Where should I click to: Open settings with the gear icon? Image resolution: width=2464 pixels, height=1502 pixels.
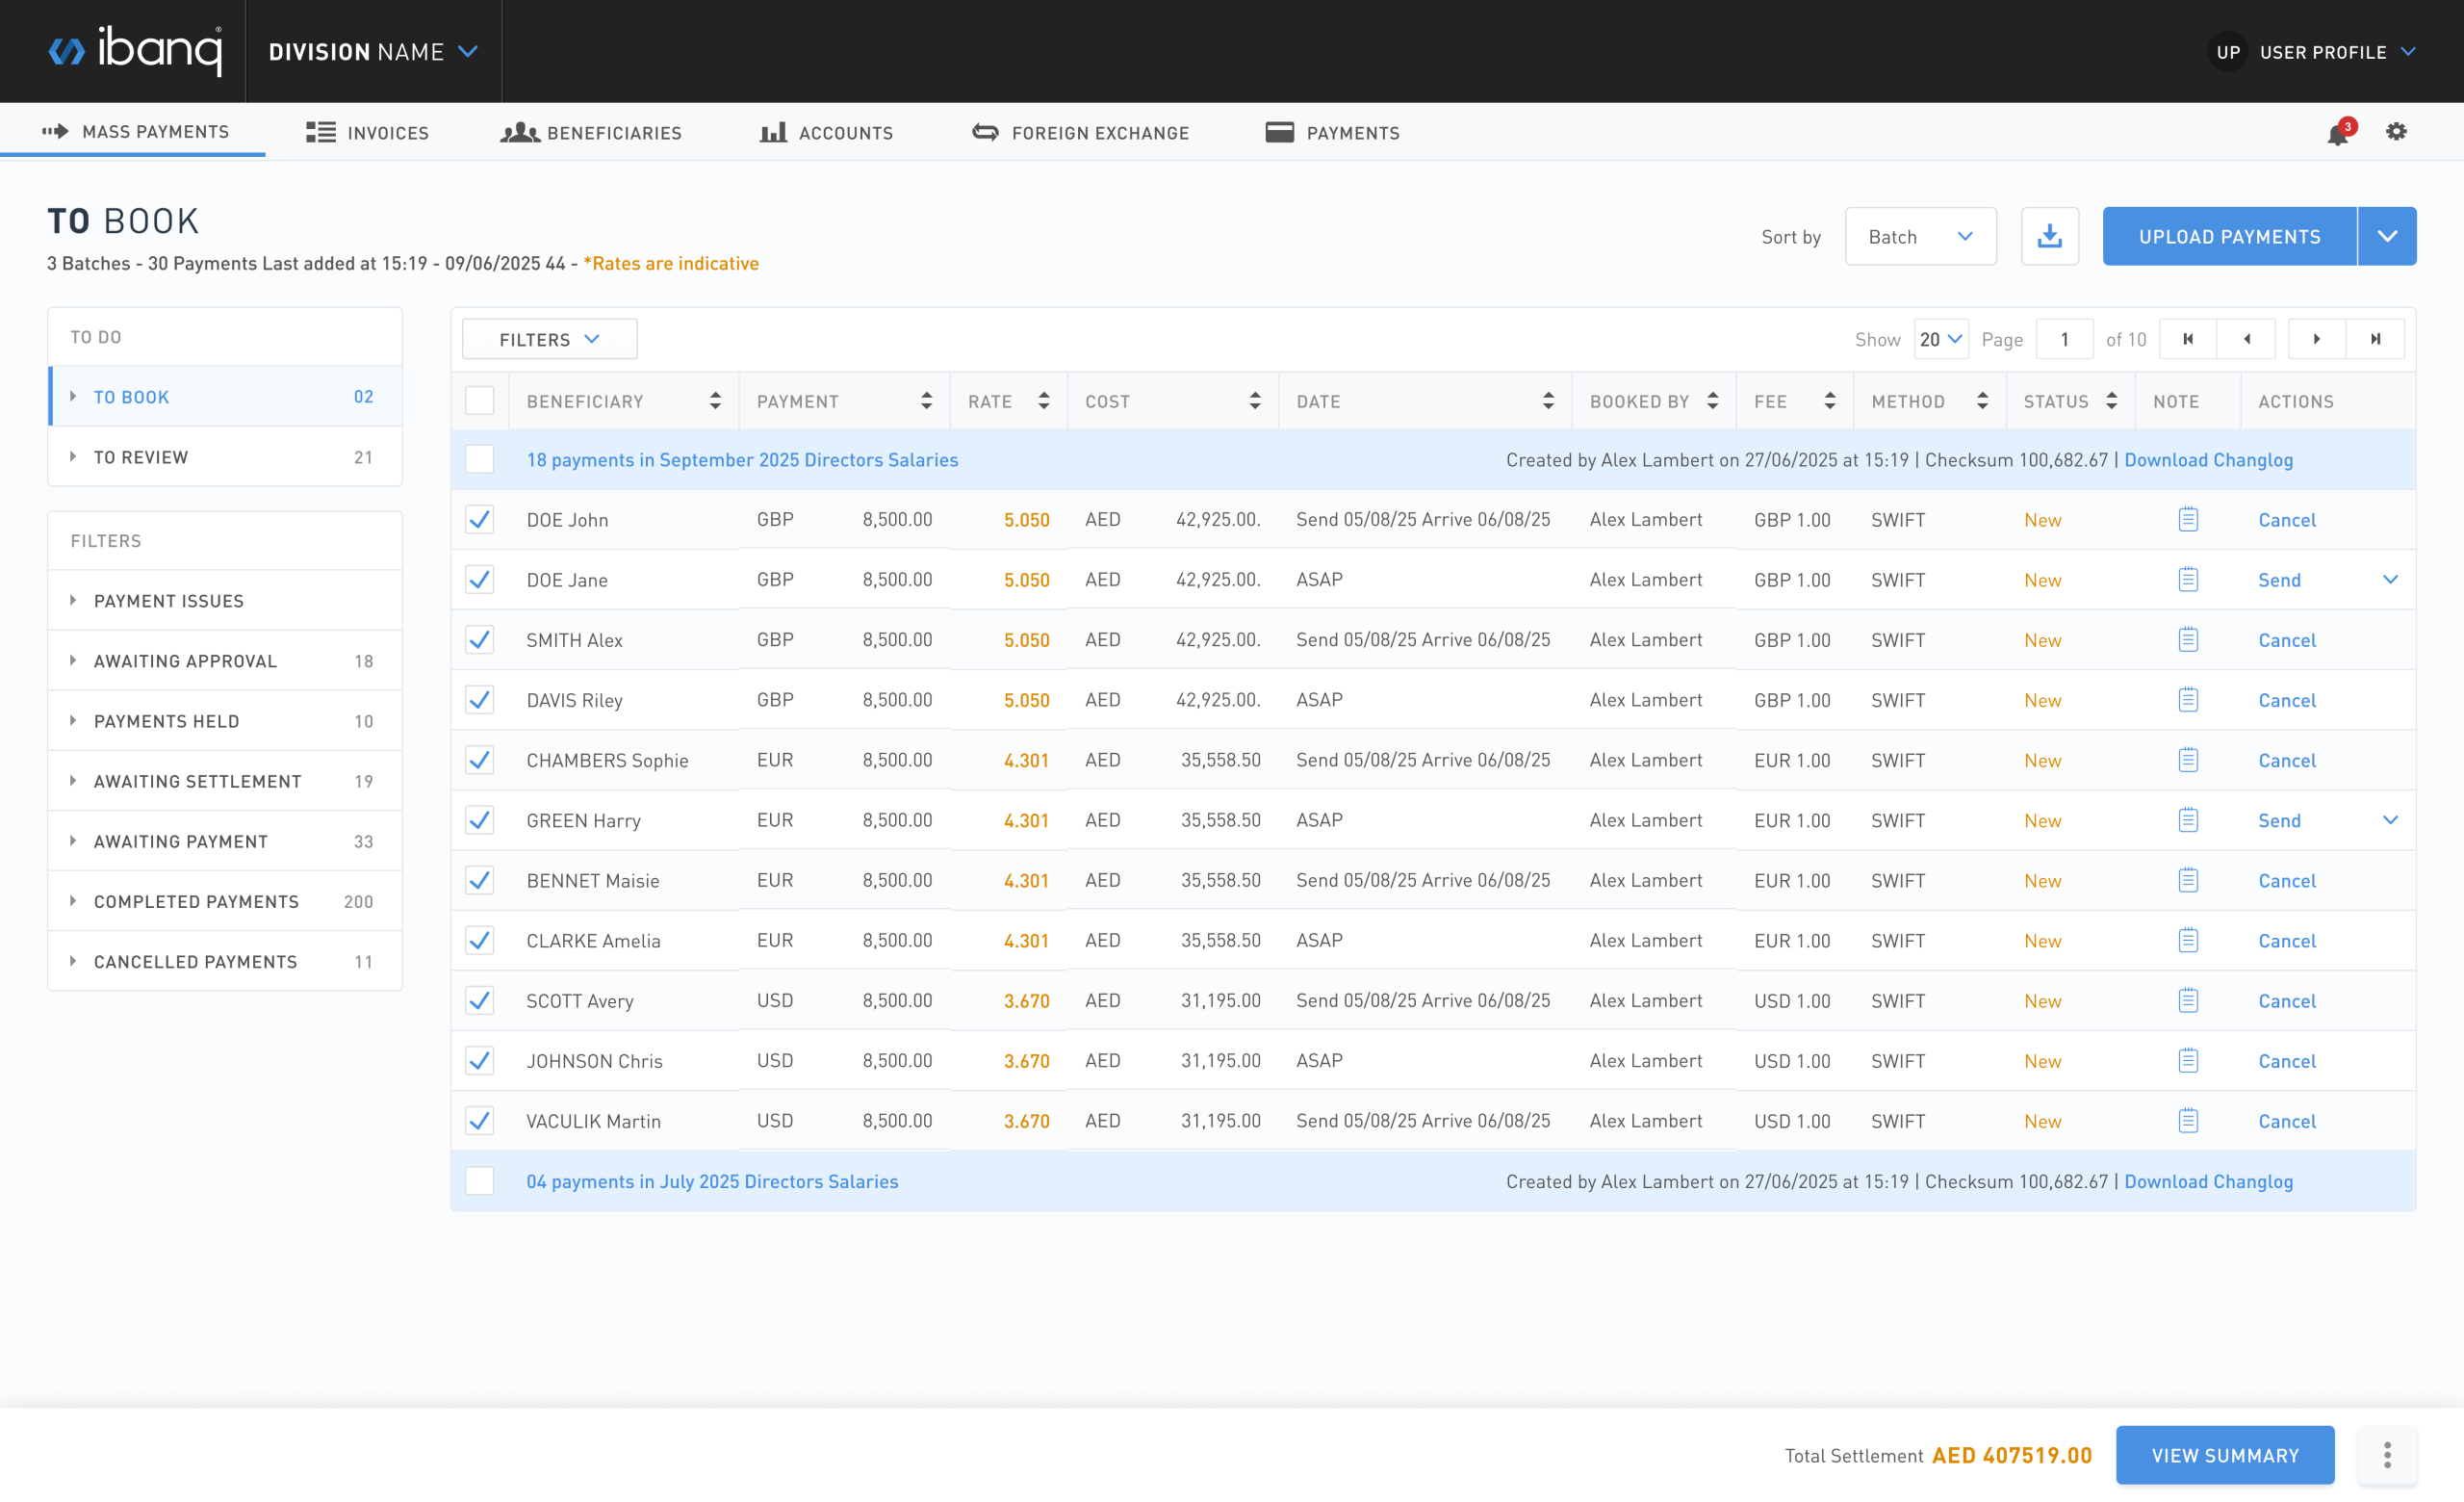(x=2397, y=131)
